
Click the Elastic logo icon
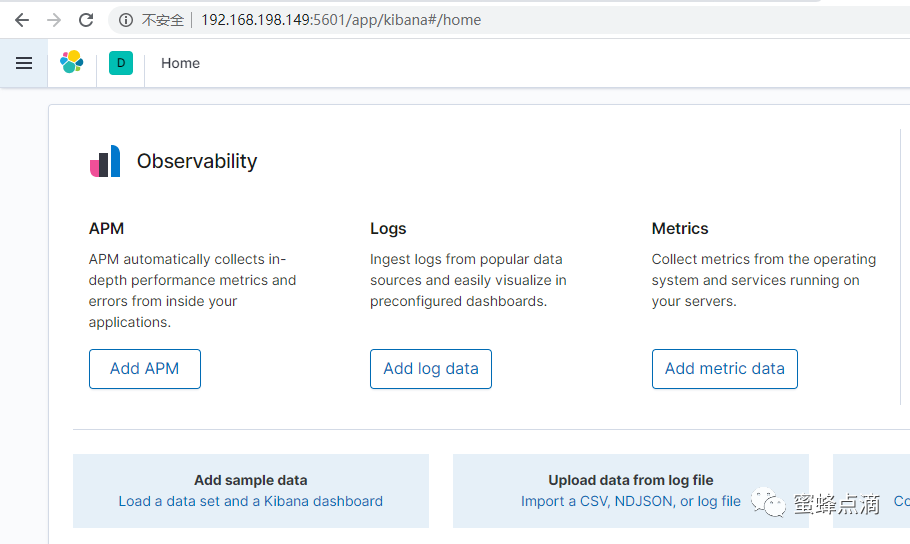click(71, 62)
